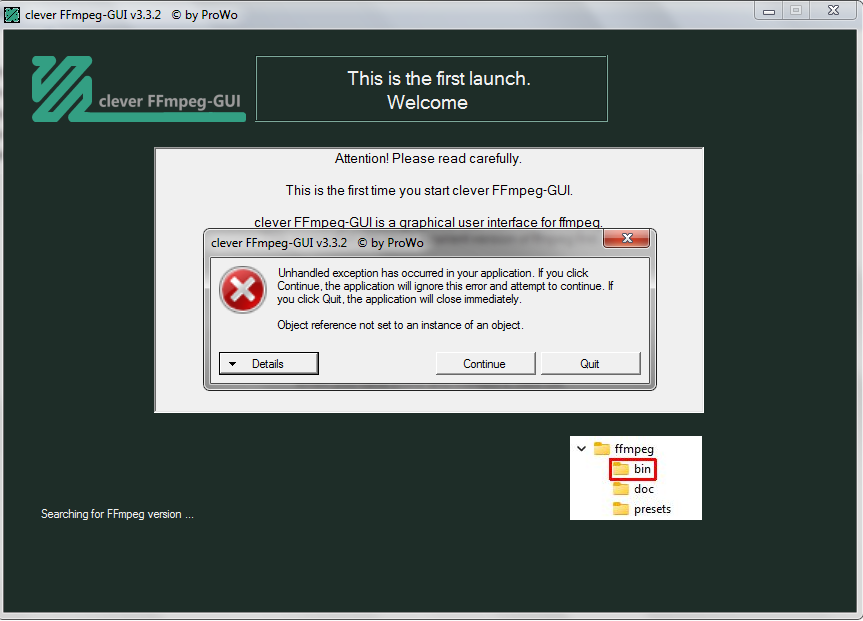
Task: Select the ffmpeg folder in the tree
Action: (624, 449)
